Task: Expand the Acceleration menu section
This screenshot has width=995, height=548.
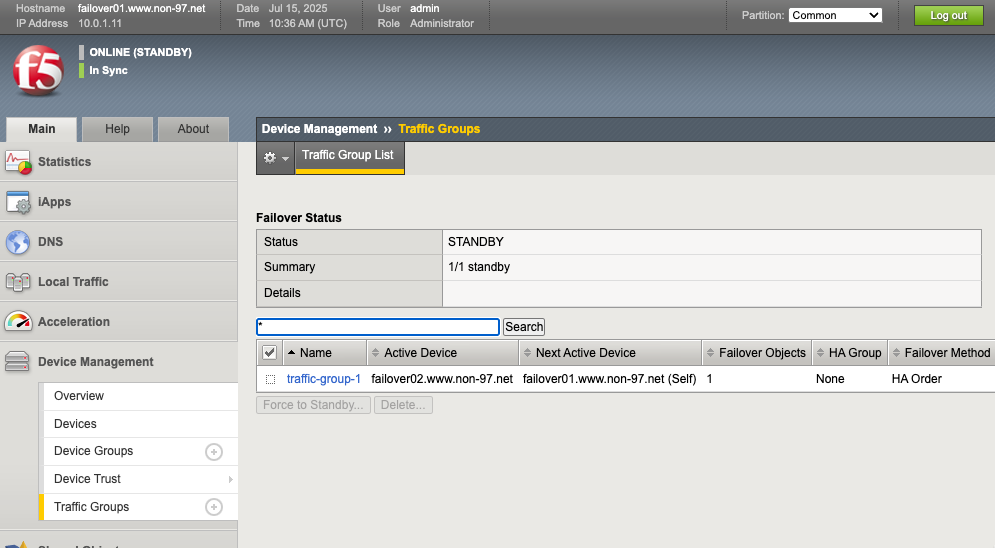Action: 119,322
